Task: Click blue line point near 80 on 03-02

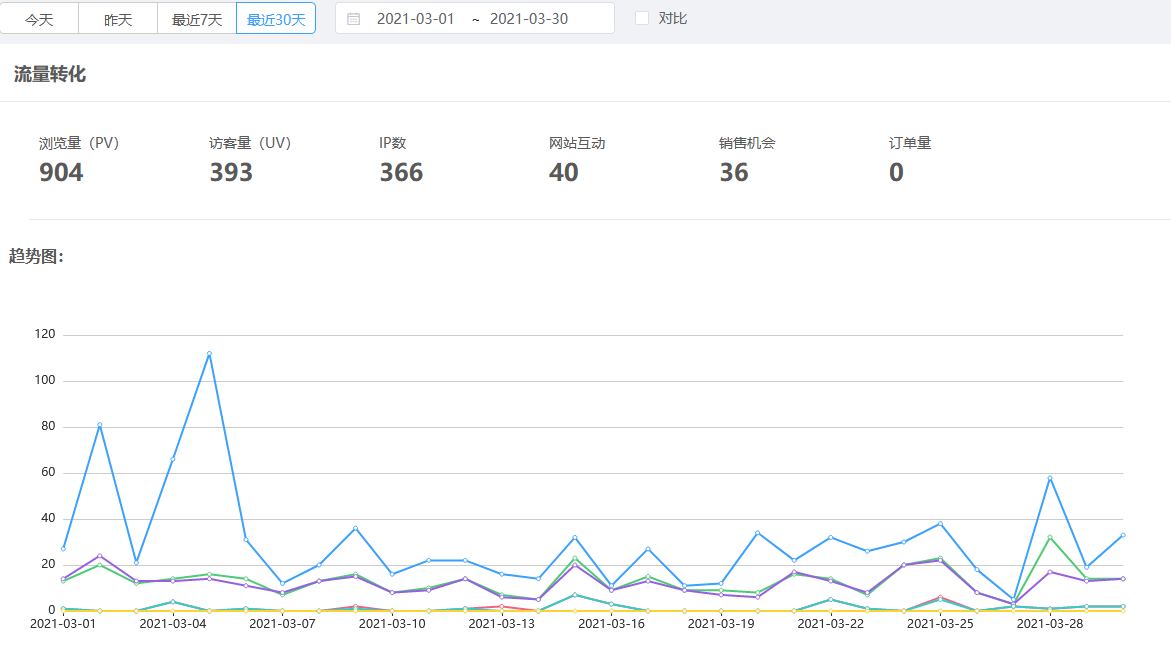Action: (100, 425)
